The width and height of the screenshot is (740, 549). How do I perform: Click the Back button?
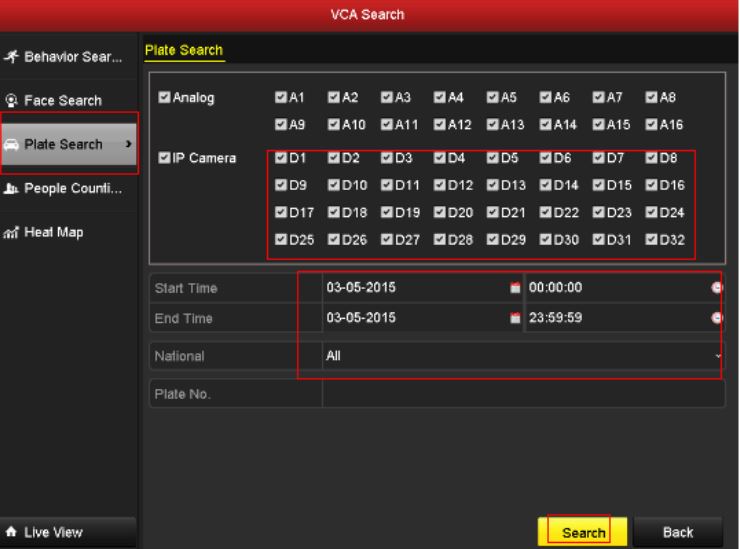678,532
